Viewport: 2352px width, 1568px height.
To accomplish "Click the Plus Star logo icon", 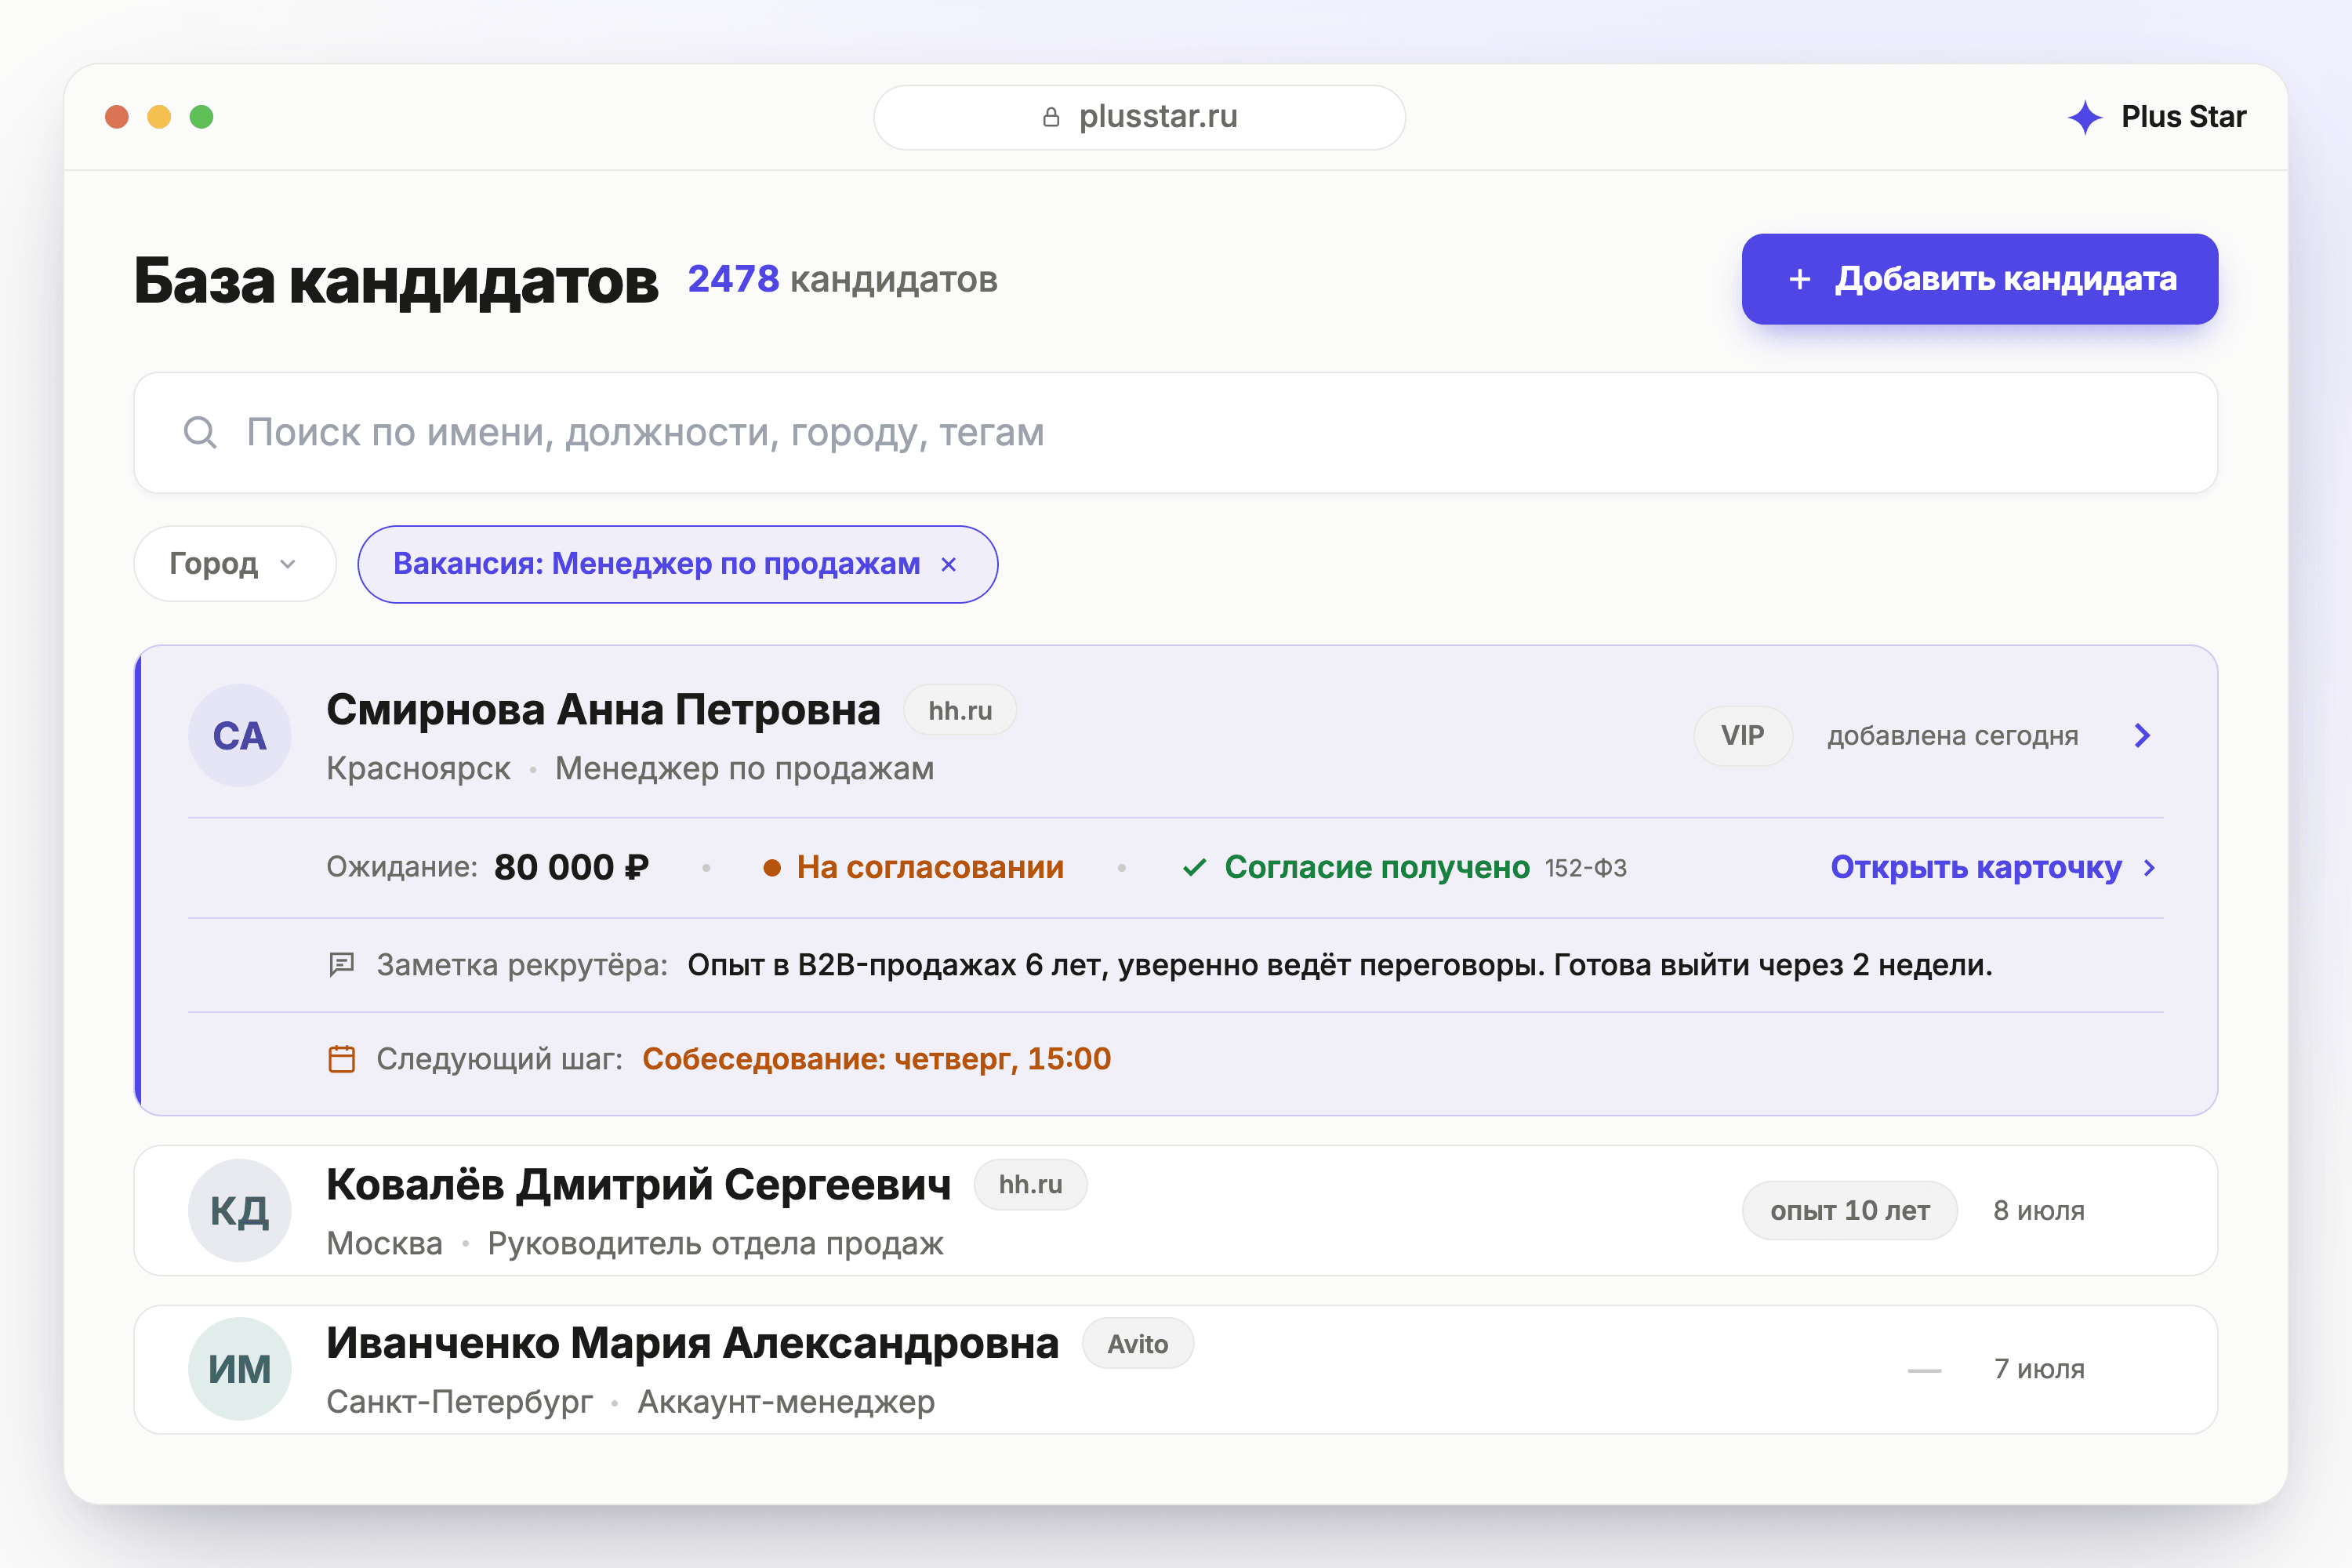I will point(2085,117).
